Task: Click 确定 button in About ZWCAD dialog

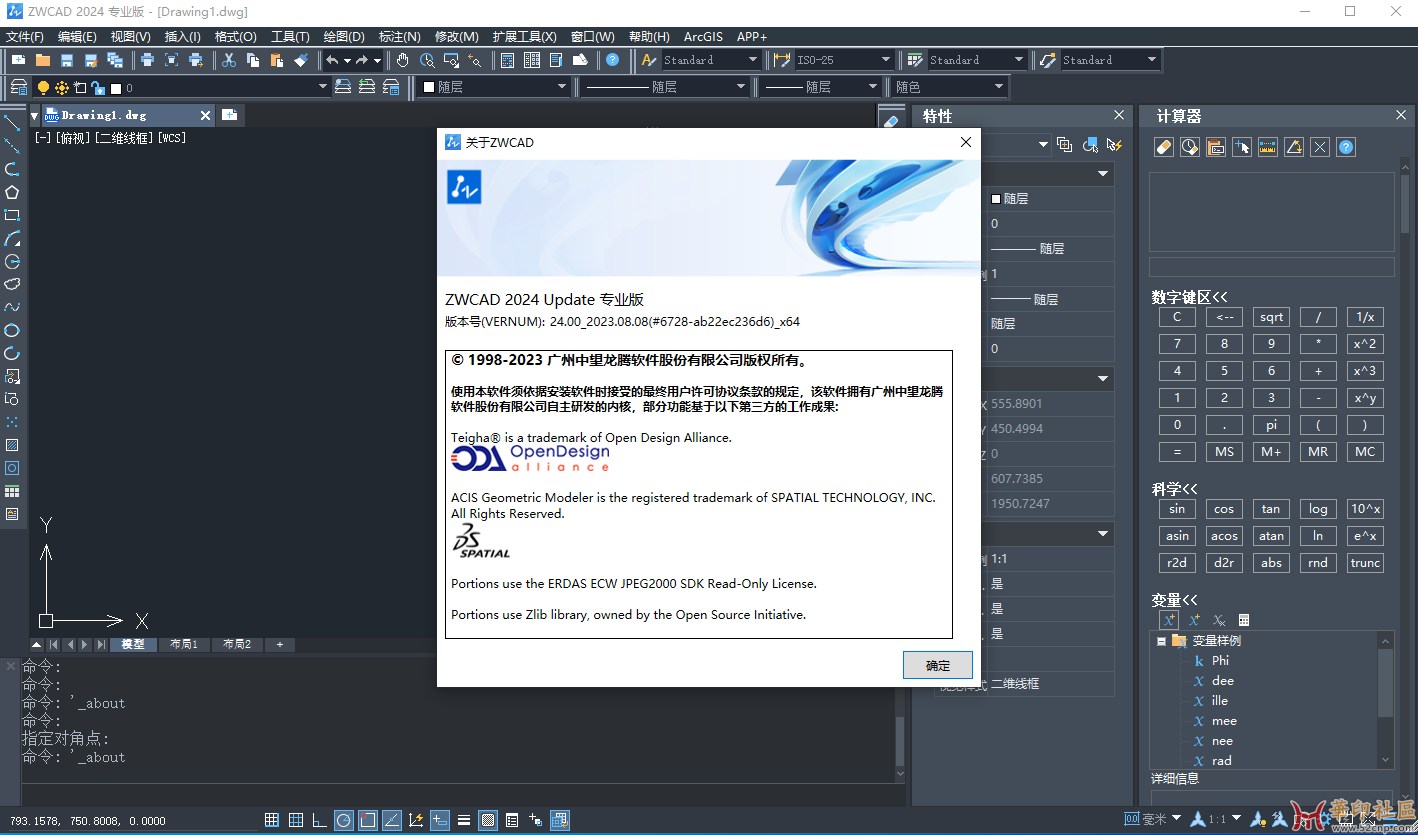Action: (938, 665)
